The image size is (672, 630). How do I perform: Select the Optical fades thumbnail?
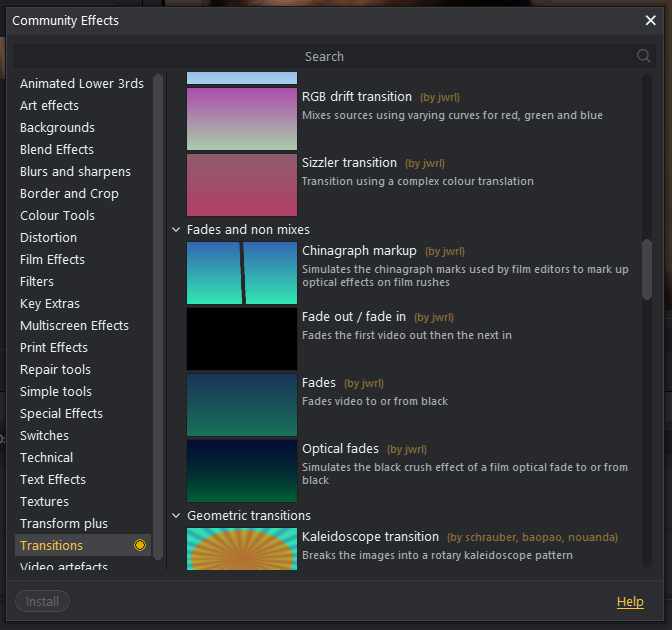pyautogui.click(x=242, y=471)
